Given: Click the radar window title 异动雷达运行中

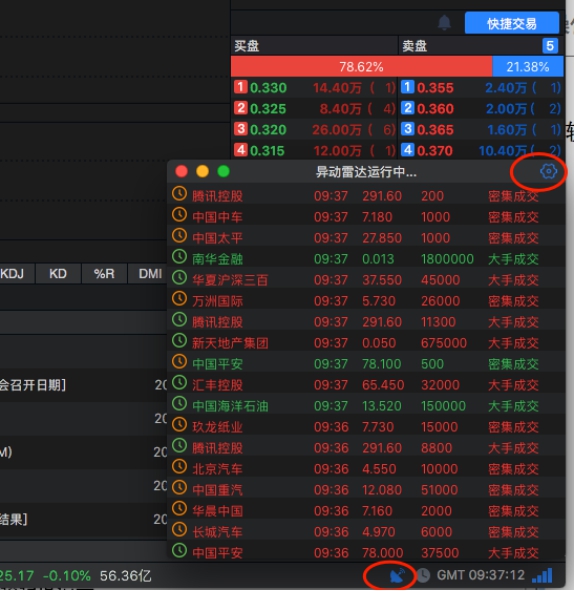Looking at the screenshot, I should coord(366,172).
